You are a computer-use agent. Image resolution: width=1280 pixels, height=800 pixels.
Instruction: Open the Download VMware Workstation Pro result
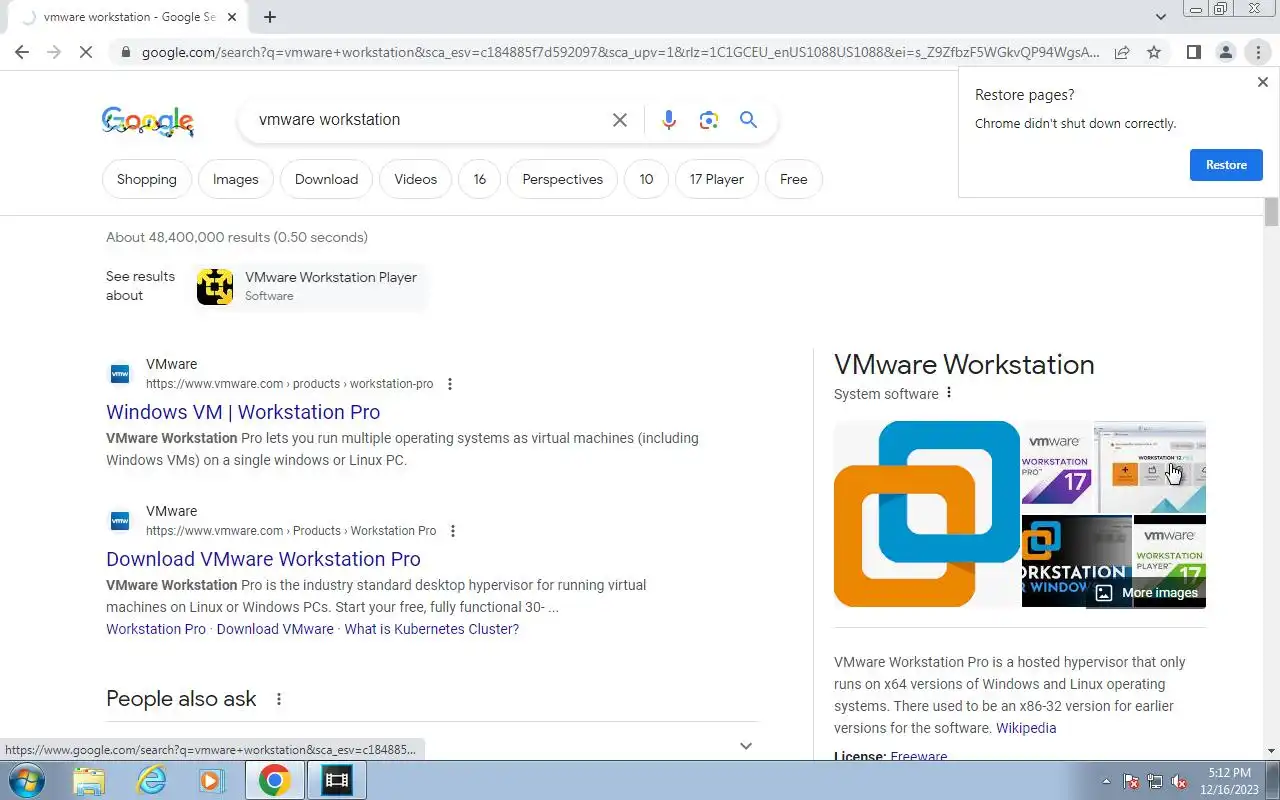[x=263, y=559]
